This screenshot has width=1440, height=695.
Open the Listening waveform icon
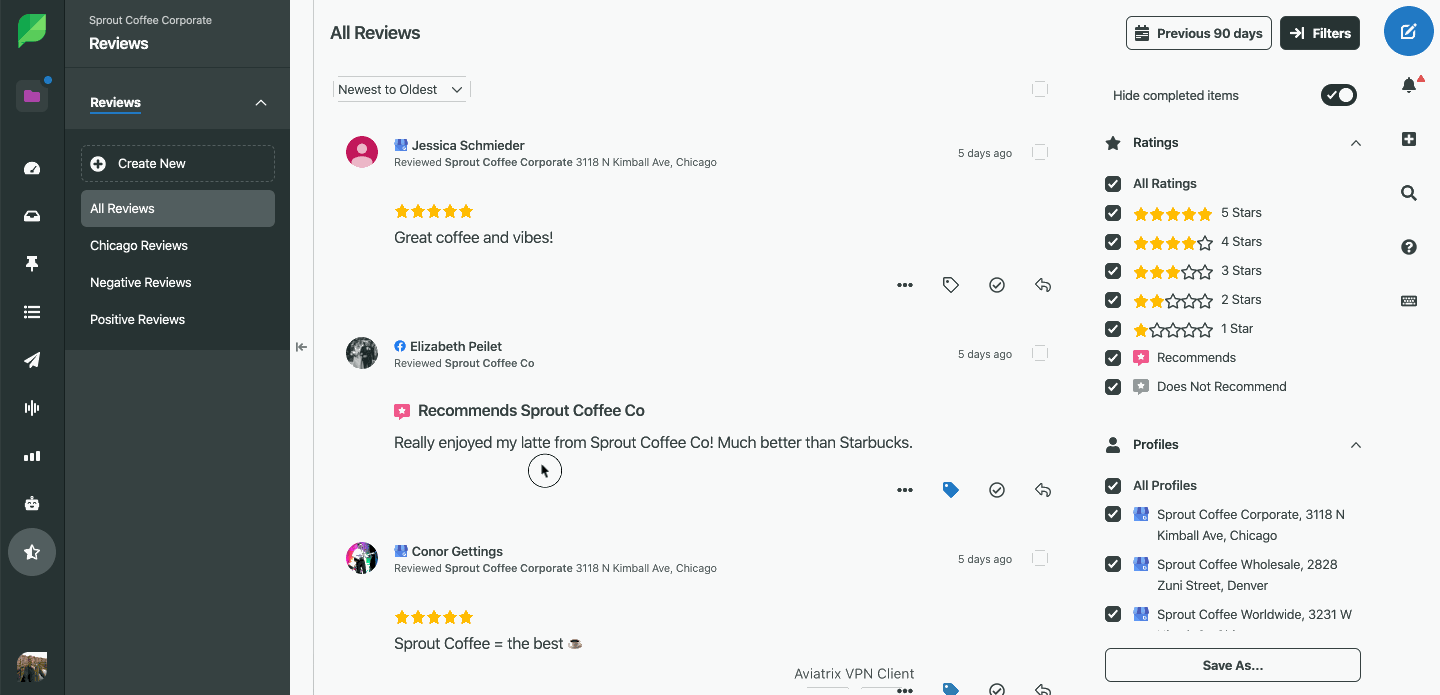32,407
